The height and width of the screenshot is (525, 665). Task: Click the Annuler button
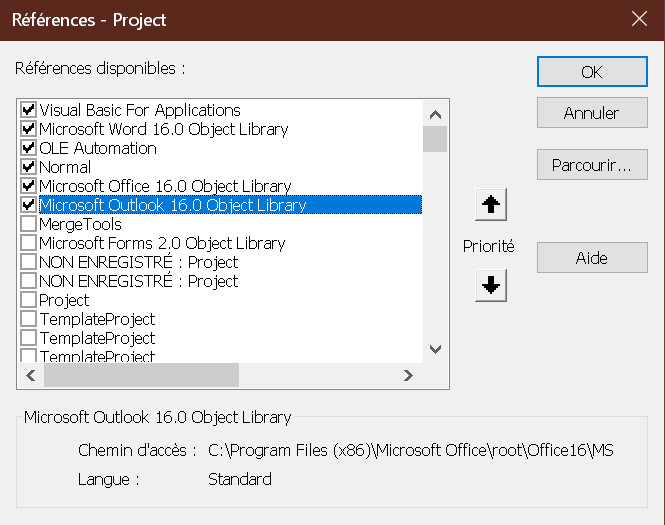(x=591, y=113)
